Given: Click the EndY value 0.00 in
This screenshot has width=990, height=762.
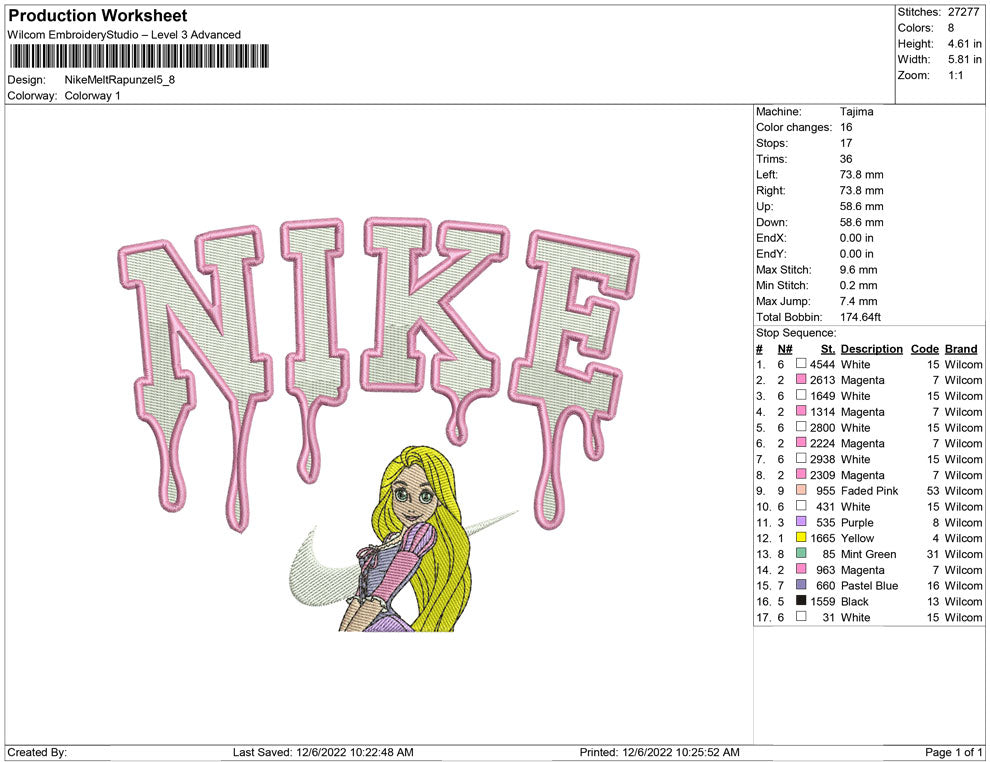Looking at the screenshot, I should pos(857,254).
